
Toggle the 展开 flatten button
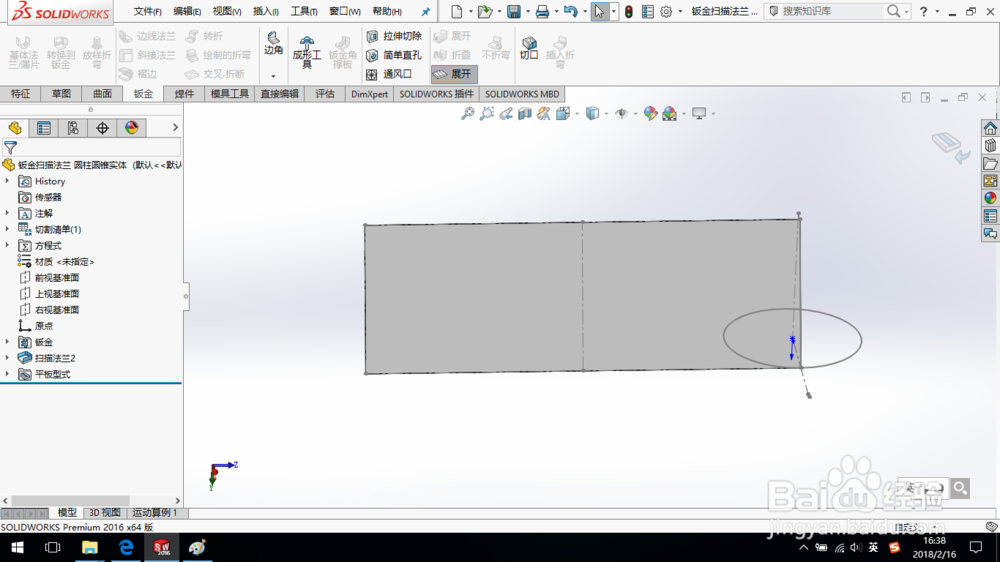pyautogui.click(x=454, y=74)
